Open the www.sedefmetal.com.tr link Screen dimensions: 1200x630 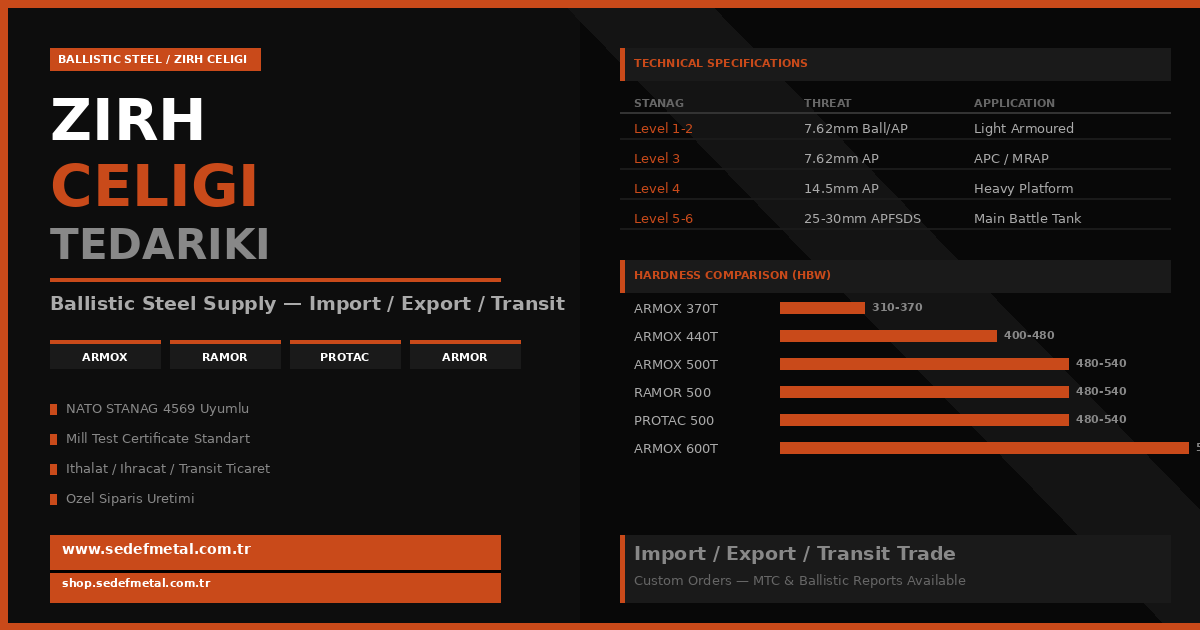[275, 552]
